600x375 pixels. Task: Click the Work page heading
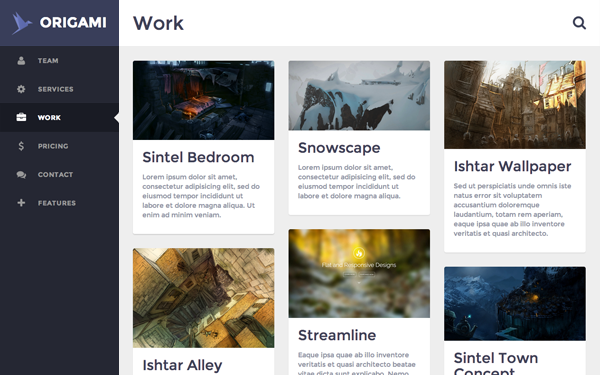point(158,23)
